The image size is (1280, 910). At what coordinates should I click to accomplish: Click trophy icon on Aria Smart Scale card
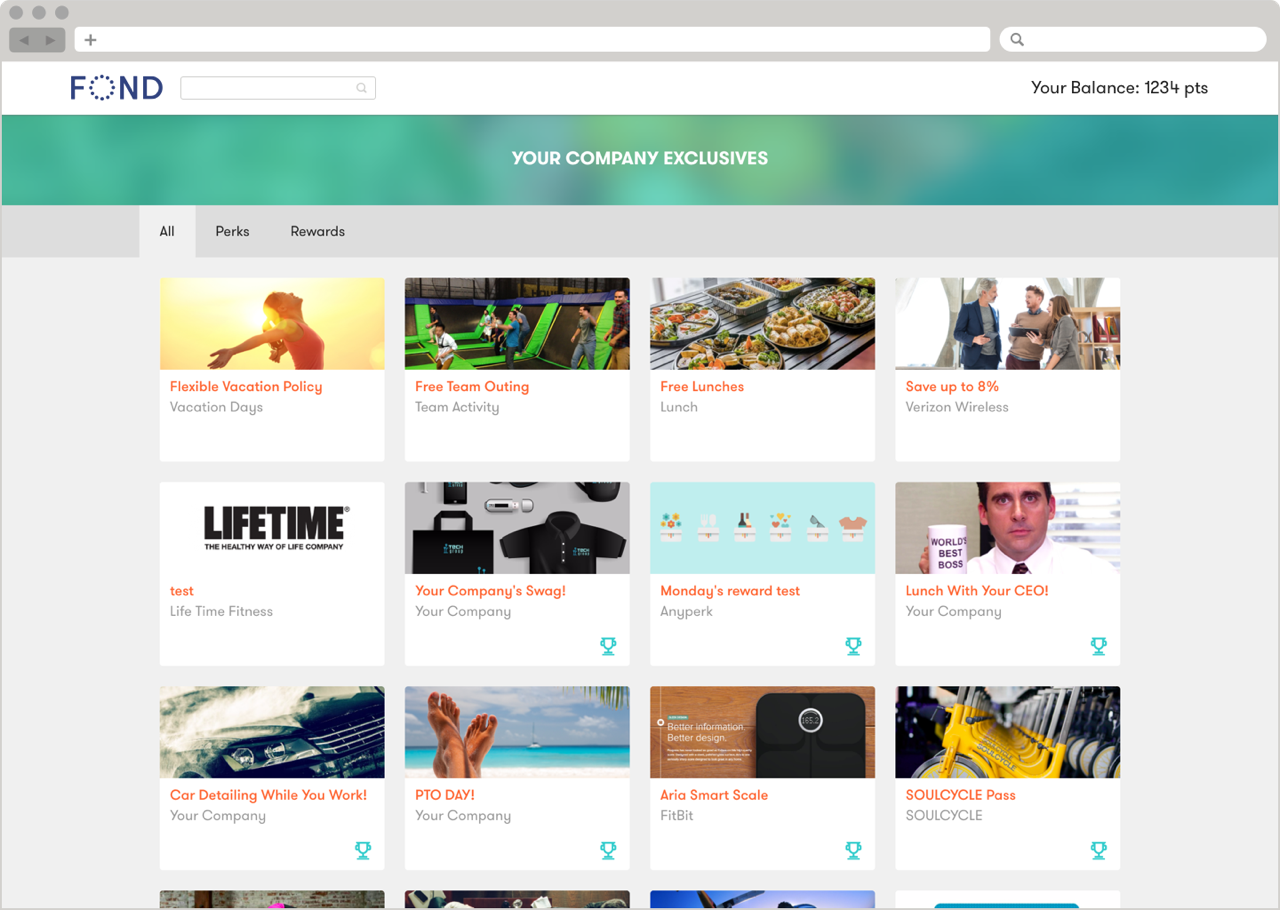tap(853, 850)
